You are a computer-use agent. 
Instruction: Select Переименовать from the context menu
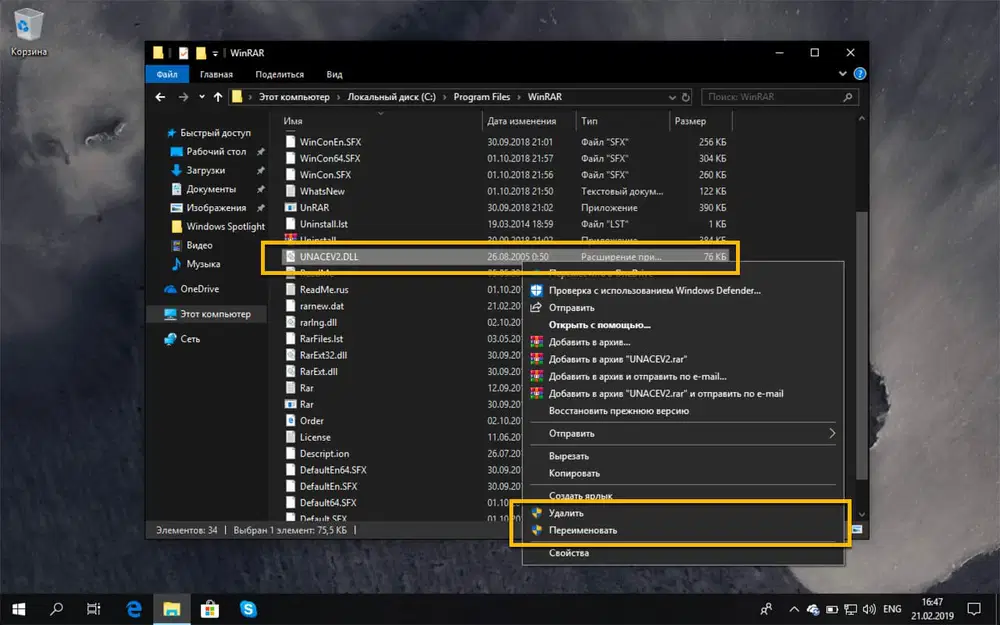[583, 530]
